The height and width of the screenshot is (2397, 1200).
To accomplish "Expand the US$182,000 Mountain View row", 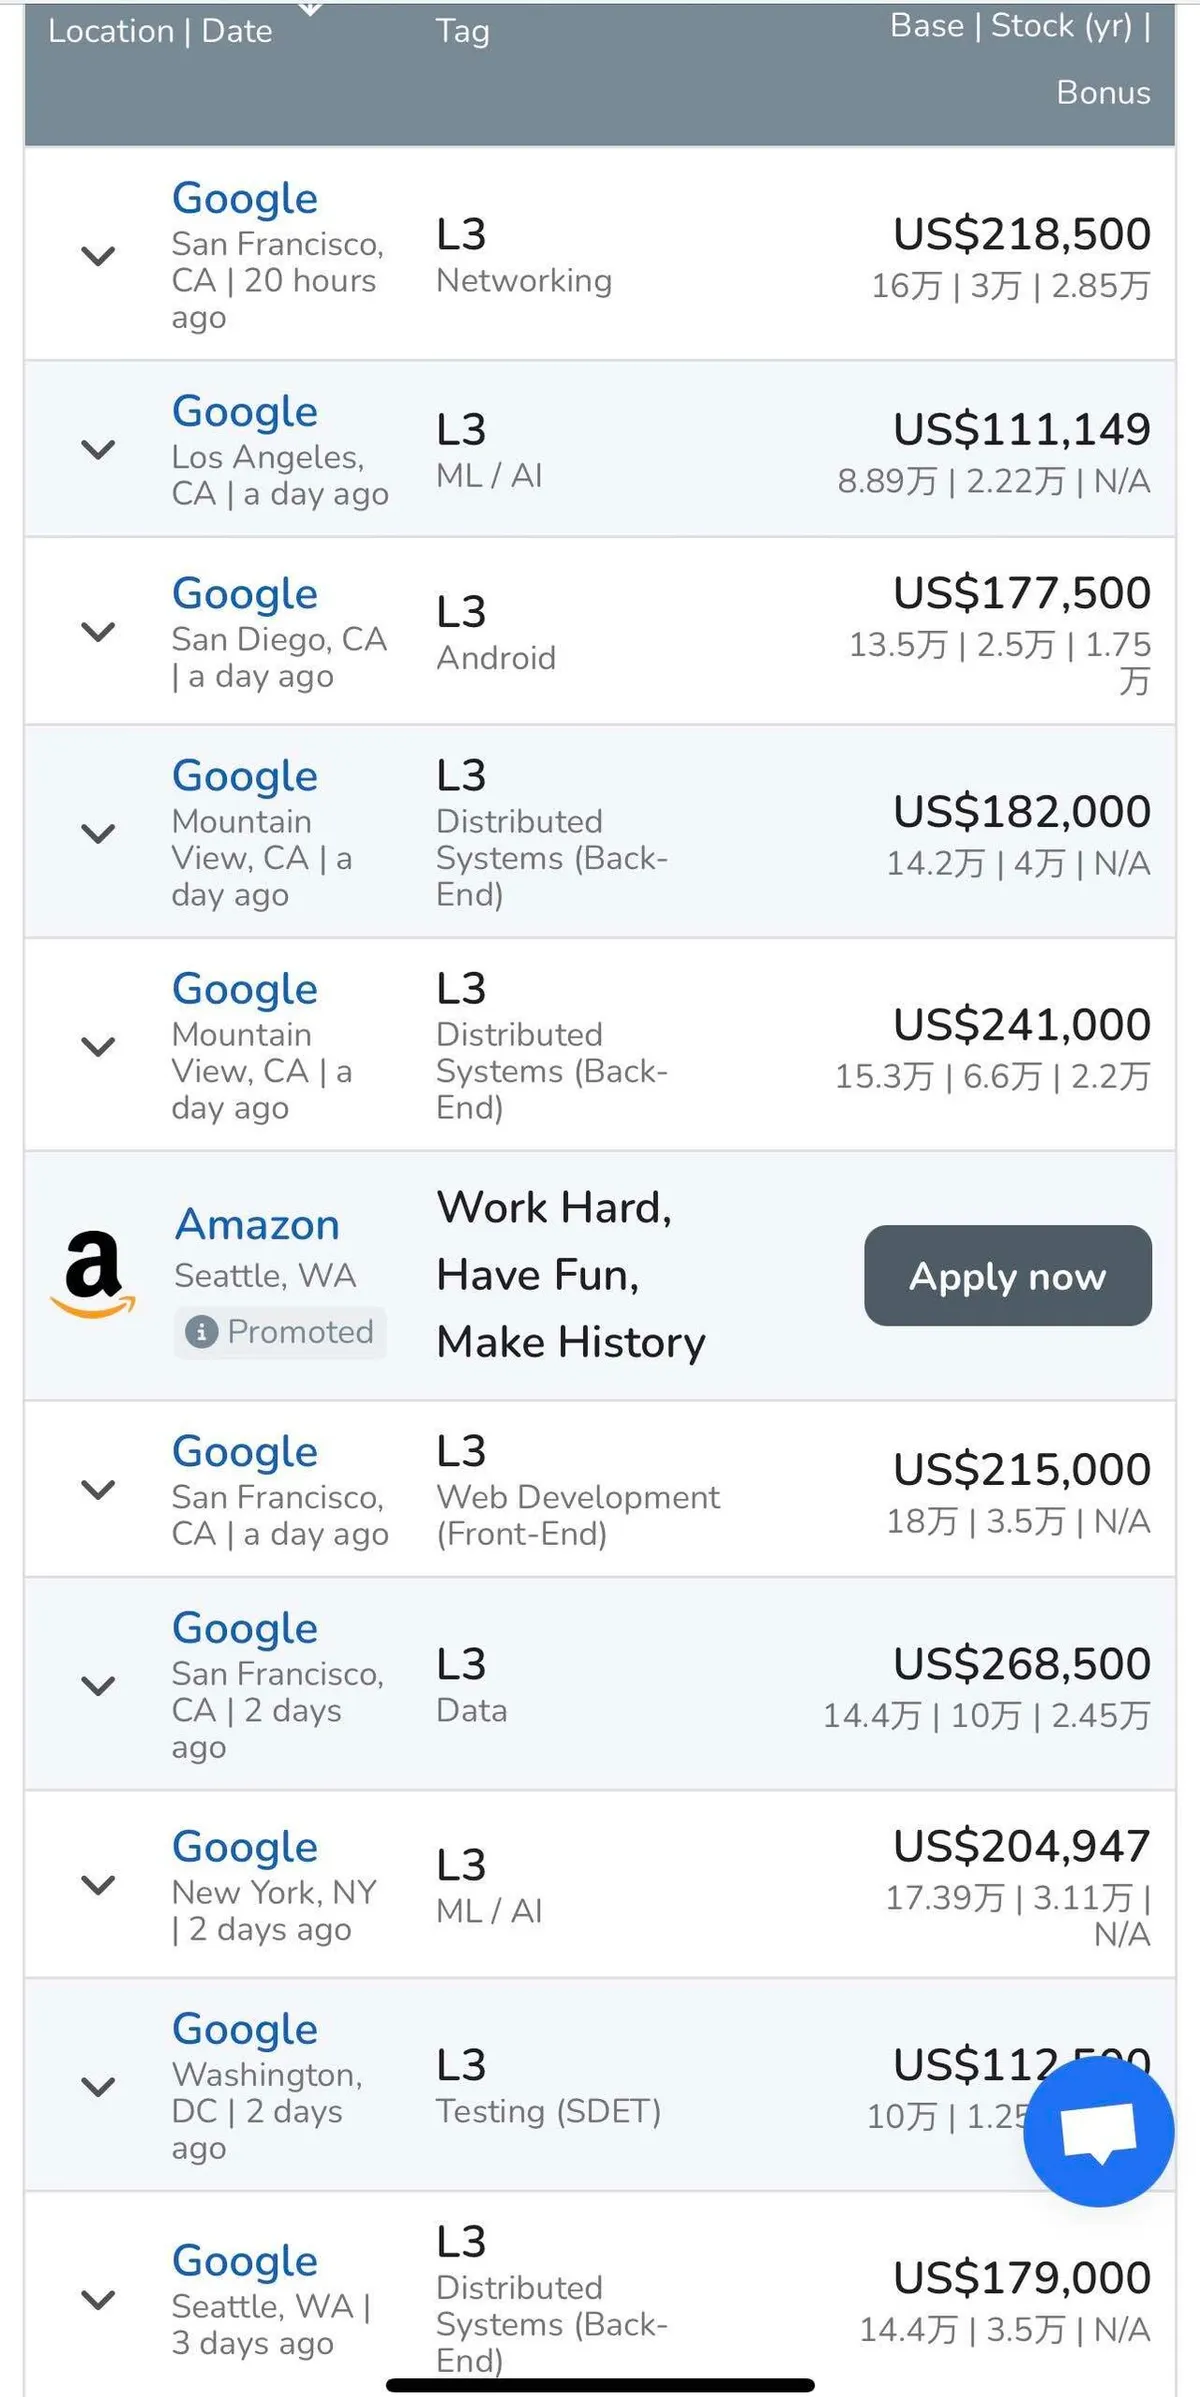I will click(x=98, y=833).
